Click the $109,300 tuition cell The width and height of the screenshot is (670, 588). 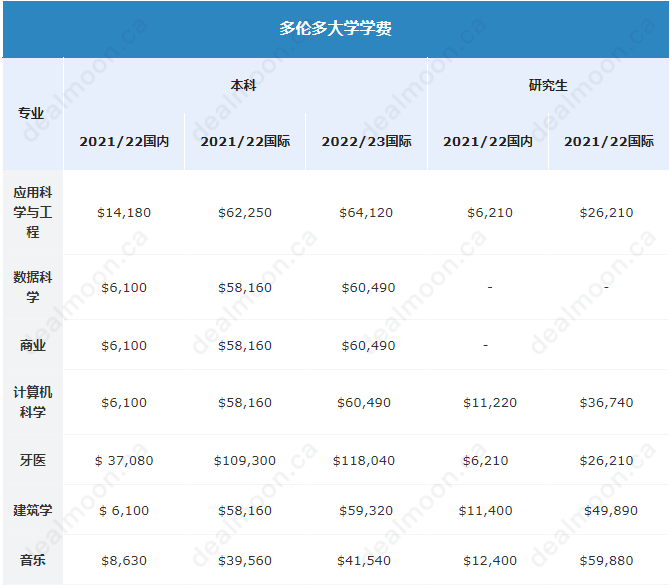pos(245,461)
